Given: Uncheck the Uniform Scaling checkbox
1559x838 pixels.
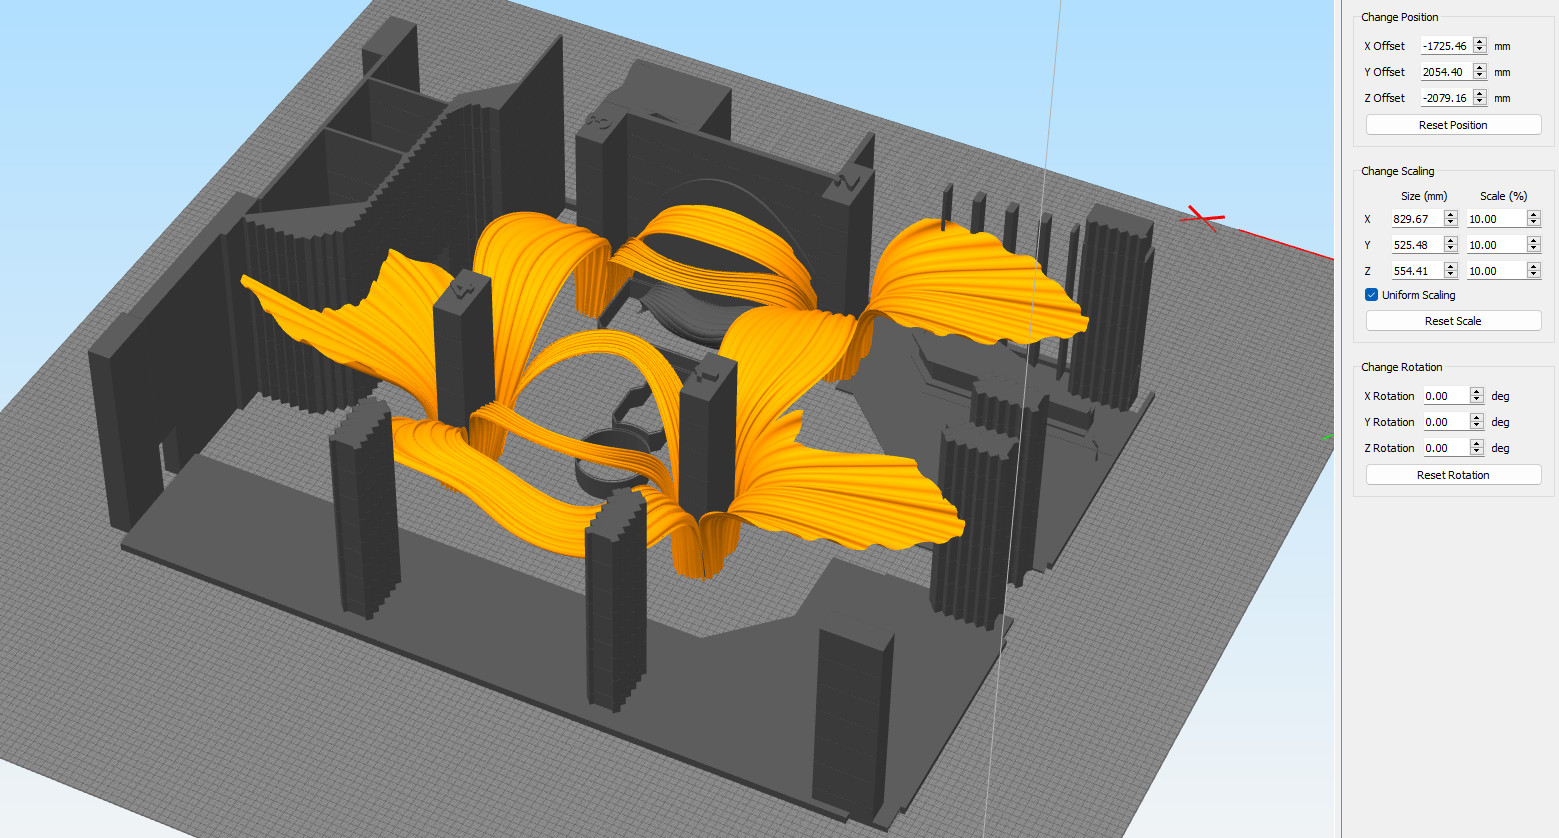Looking at the screenshot, I should click(1372, 295).
